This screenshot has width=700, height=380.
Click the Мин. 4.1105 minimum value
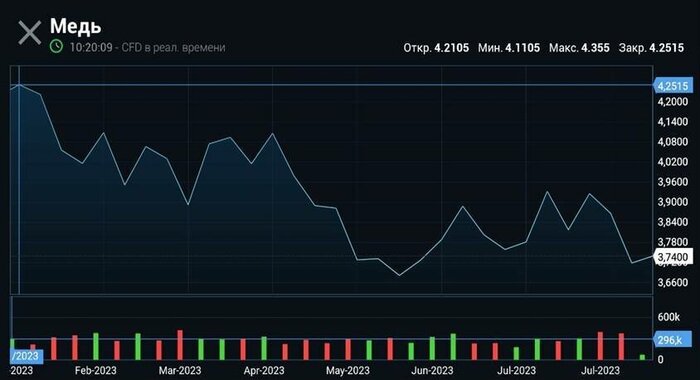509,48
